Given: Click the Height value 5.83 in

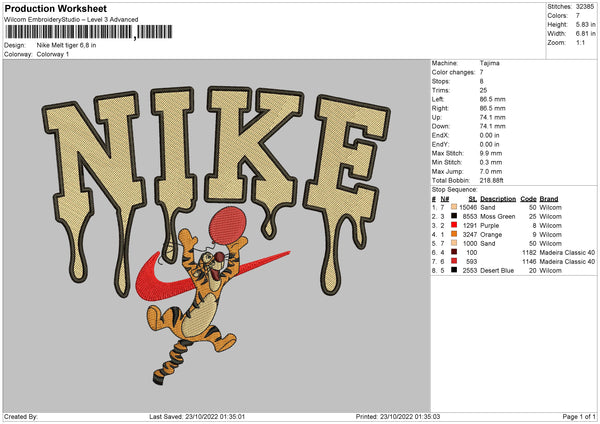Looking at the screenshot, I should tap(585, 24).
